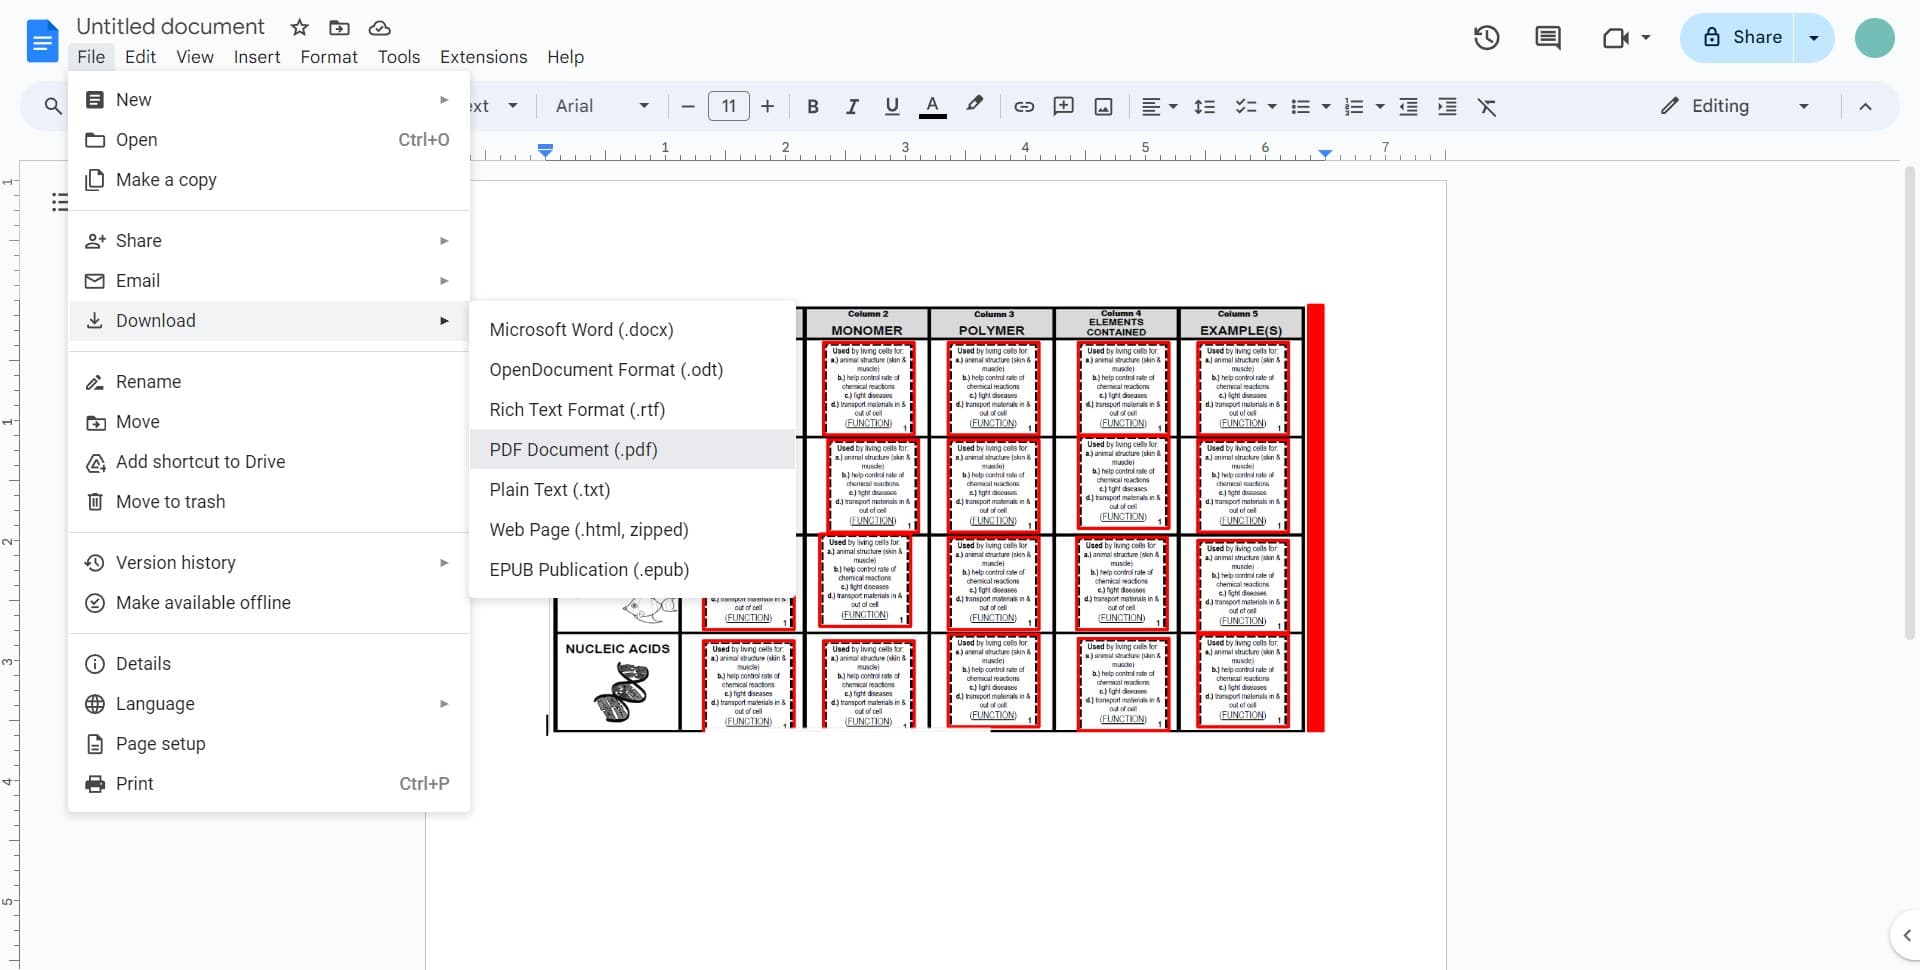The image size is (1920, 970).
Task: Open the comment history panel
Action: 1547,37
